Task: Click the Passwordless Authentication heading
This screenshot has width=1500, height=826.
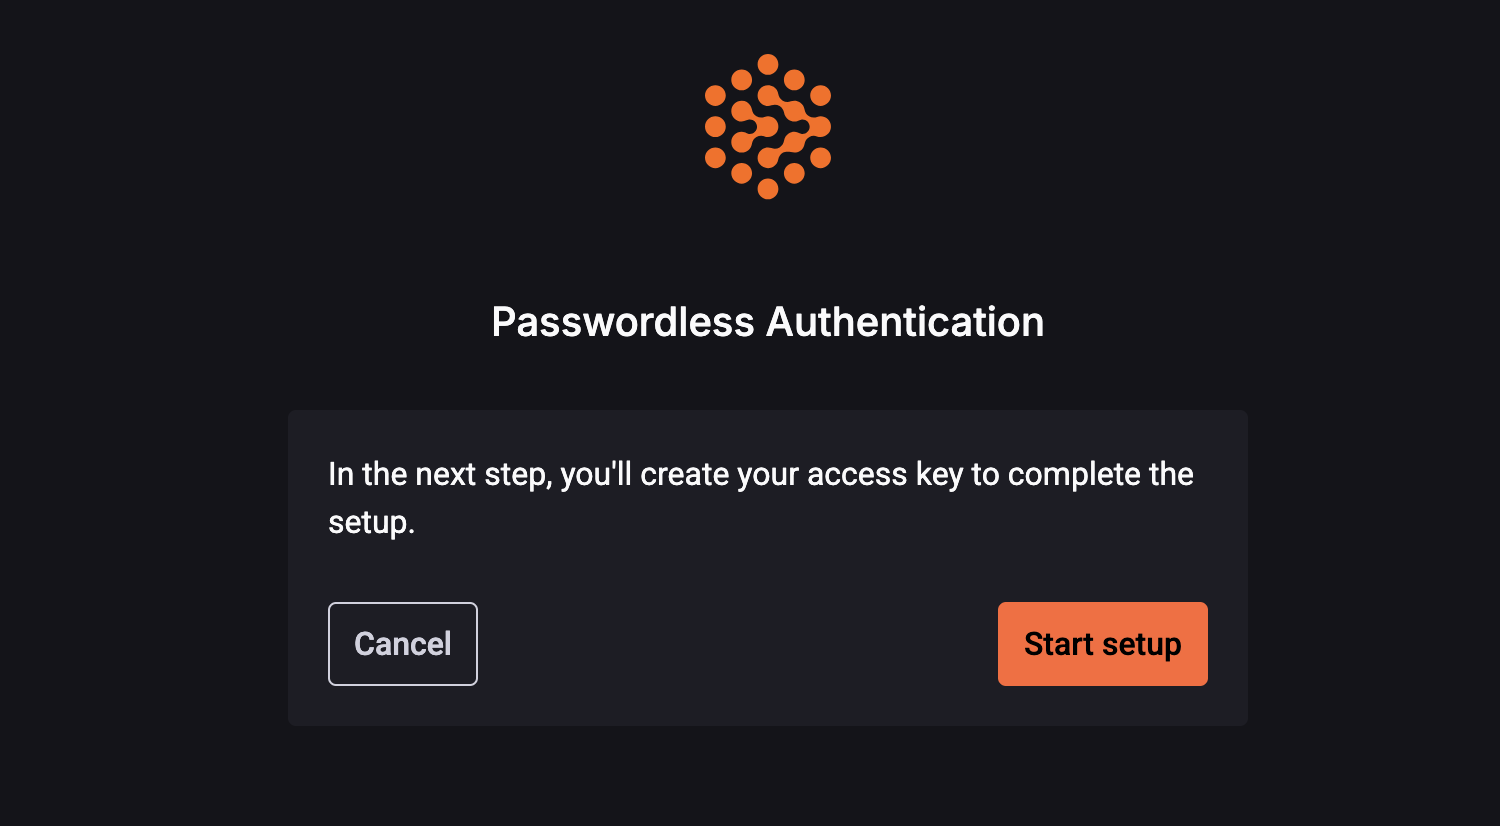Action: [x=768, y=321]
